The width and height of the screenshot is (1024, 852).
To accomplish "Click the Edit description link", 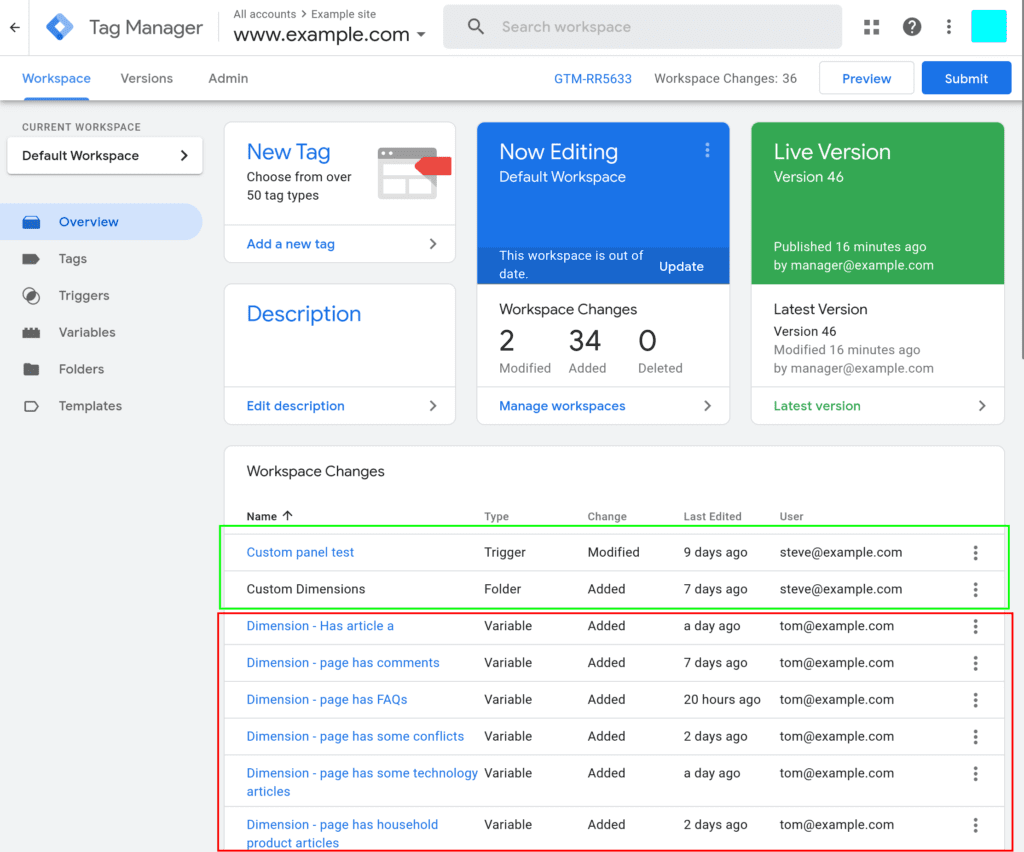I will pyautogui.click(x=295, y=405).
